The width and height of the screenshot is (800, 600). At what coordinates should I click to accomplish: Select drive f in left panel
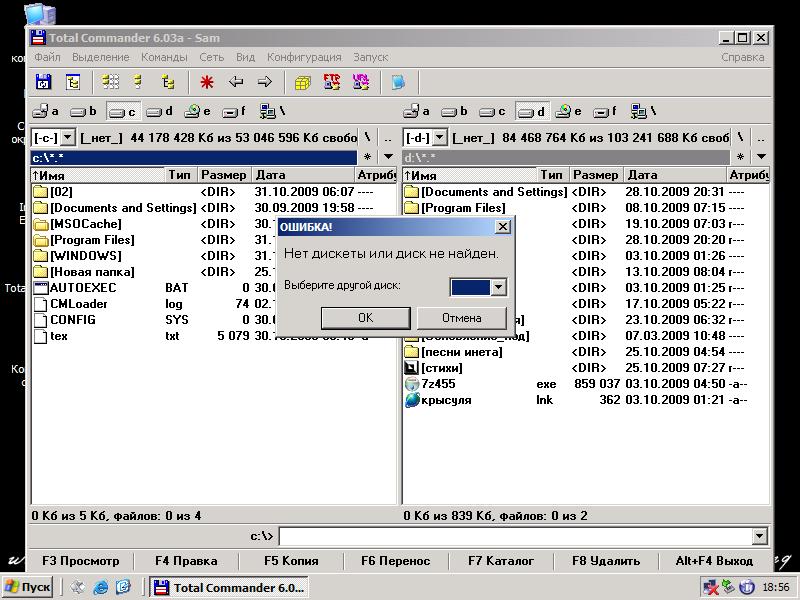[x=235, y=111]
